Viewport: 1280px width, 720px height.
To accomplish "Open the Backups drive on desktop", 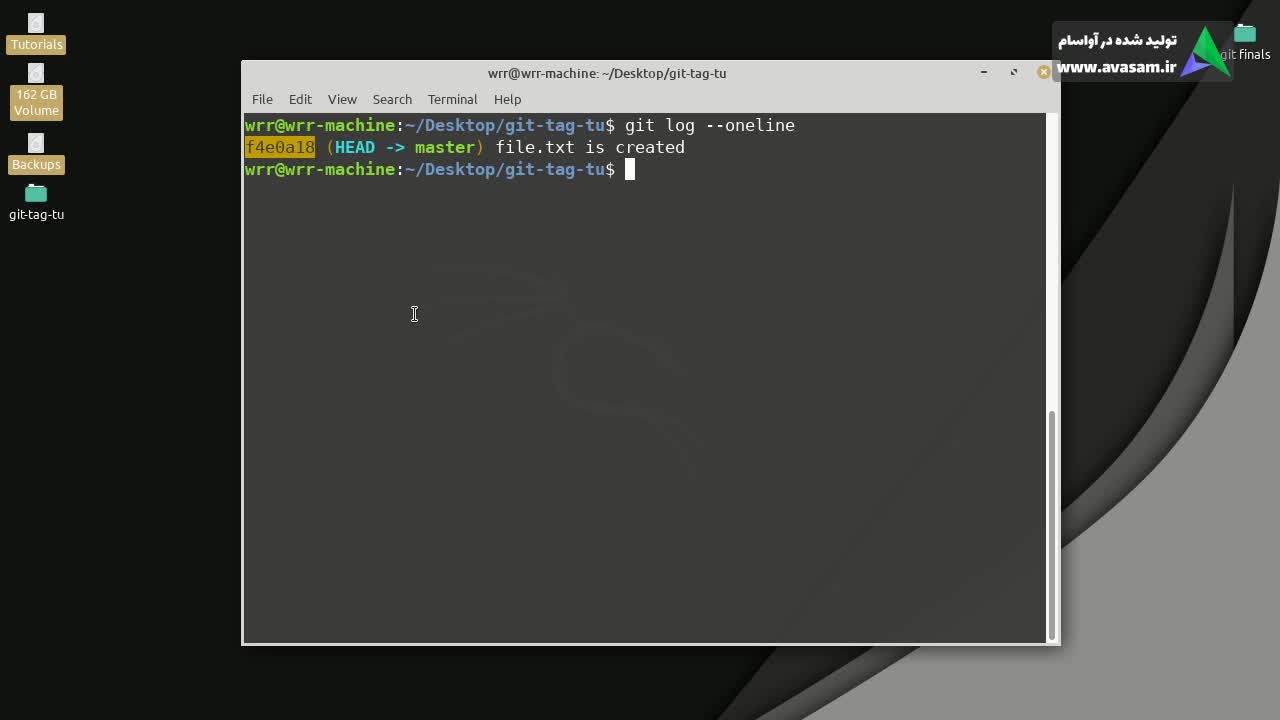I will pyautogui.click(x=36, y=144).
